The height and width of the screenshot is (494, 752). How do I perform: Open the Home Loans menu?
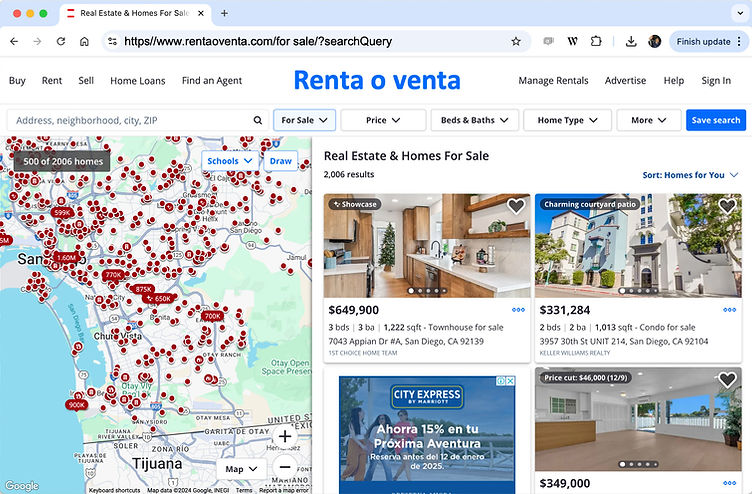(138, 81)
